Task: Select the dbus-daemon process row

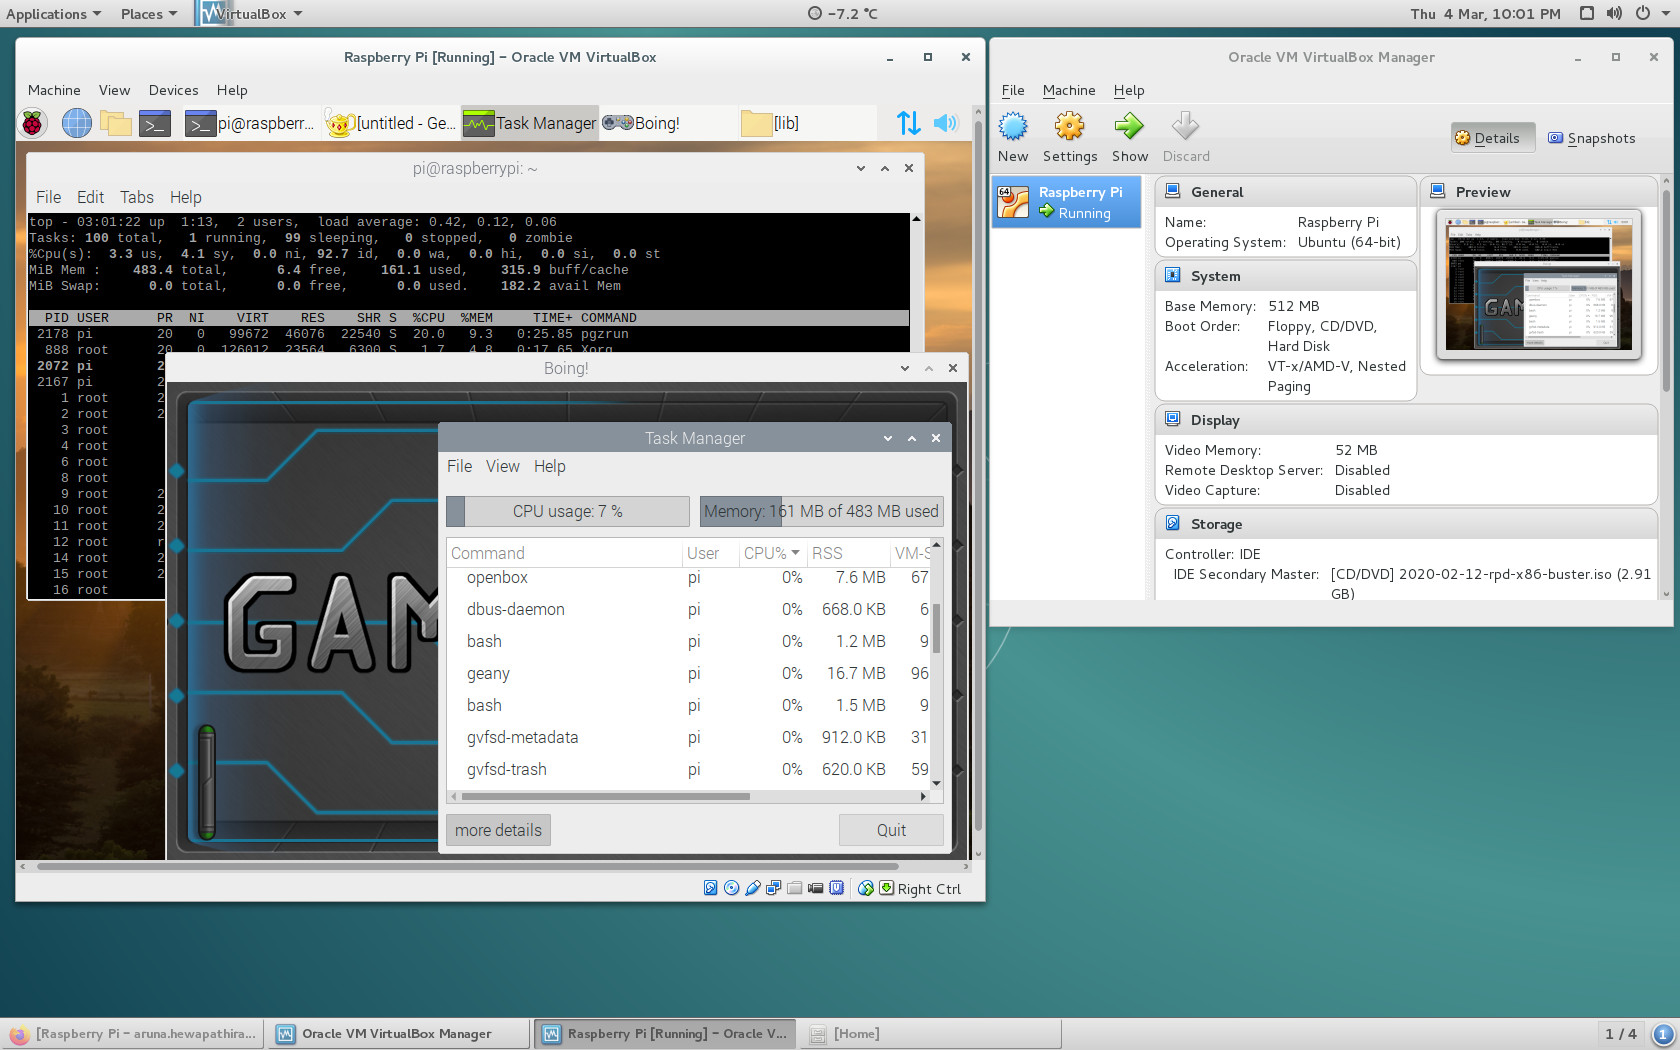Action: coord(688,609)
